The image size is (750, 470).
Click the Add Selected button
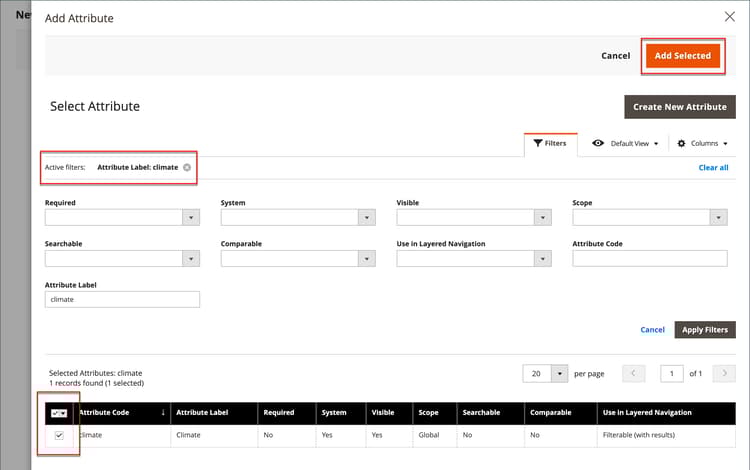(x=682, y=56)
